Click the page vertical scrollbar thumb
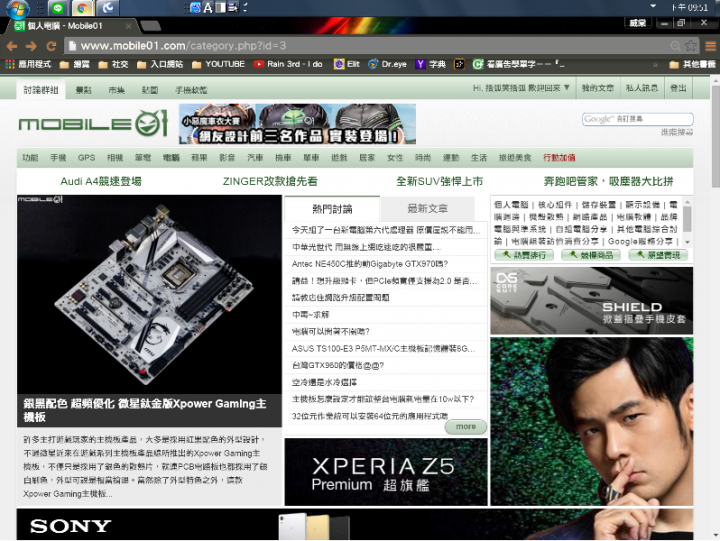The width and height of the screenshot is (720, 541). [715, 135]
